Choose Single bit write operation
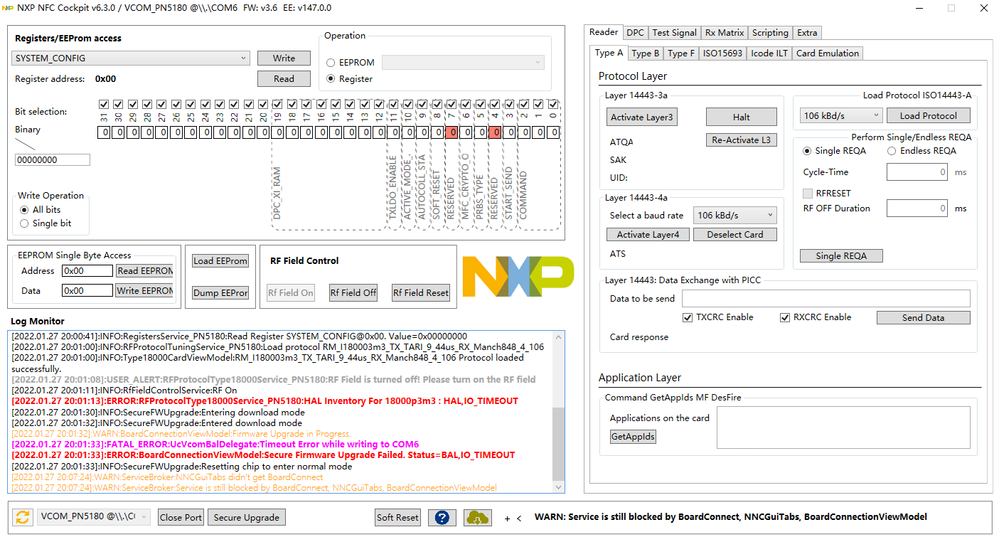Viewport: 999px width, 540px height. click(24, 224)
